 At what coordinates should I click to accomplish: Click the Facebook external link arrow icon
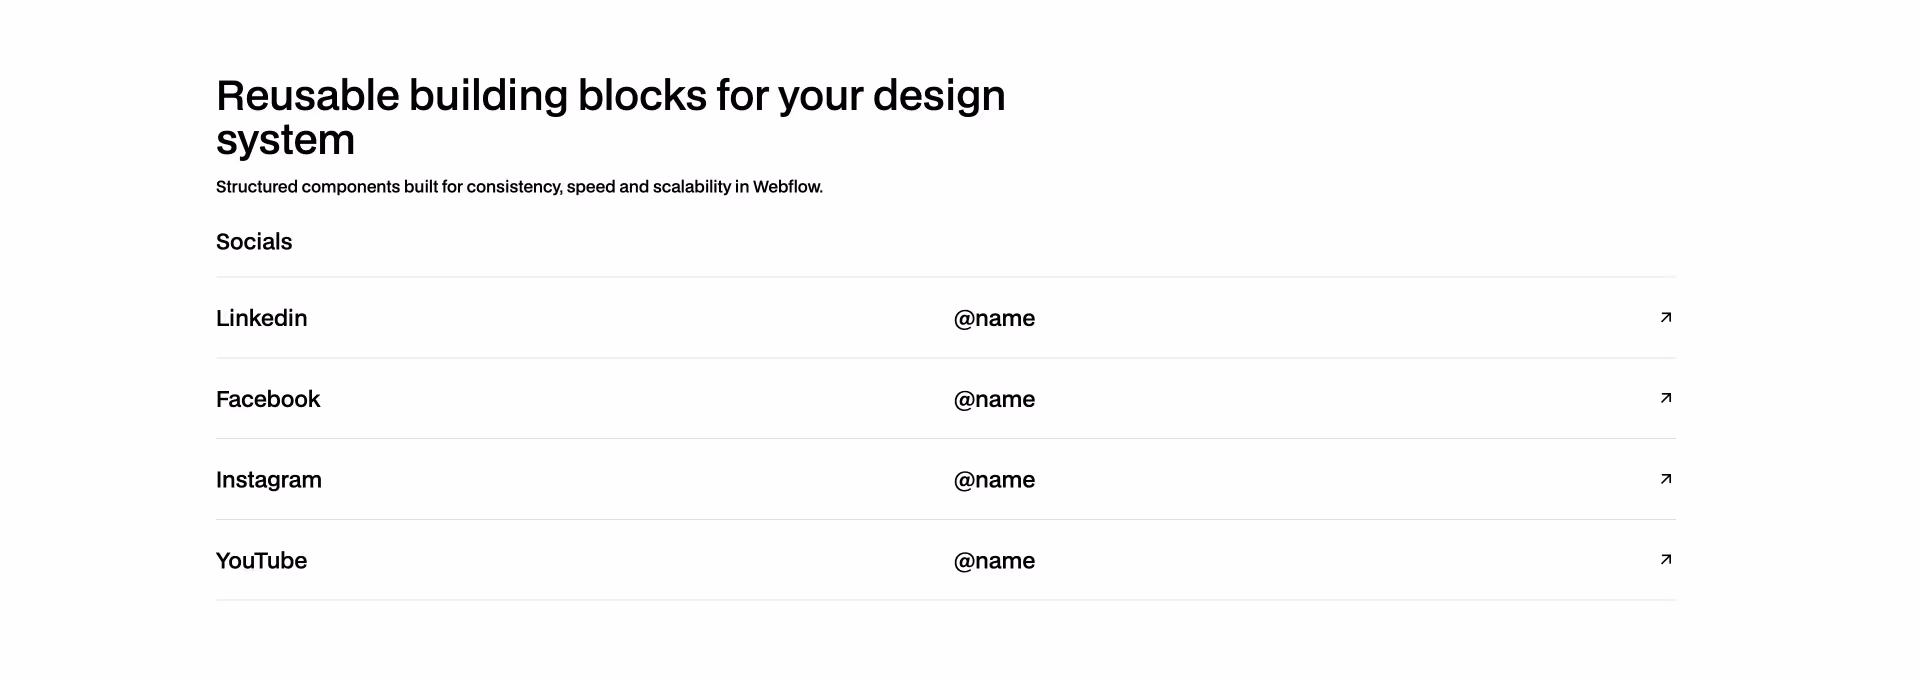pos(1665,398)
